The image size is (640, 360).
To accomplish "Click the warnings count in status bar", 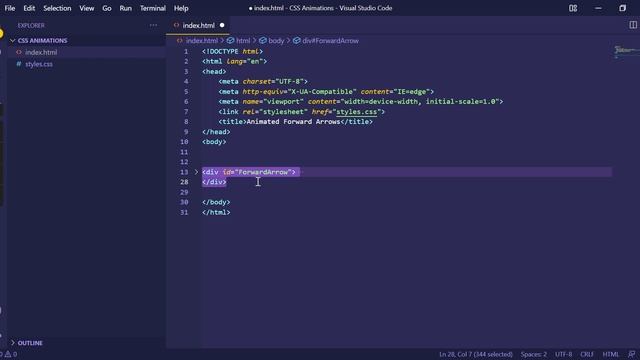I will tap(11, 354).
